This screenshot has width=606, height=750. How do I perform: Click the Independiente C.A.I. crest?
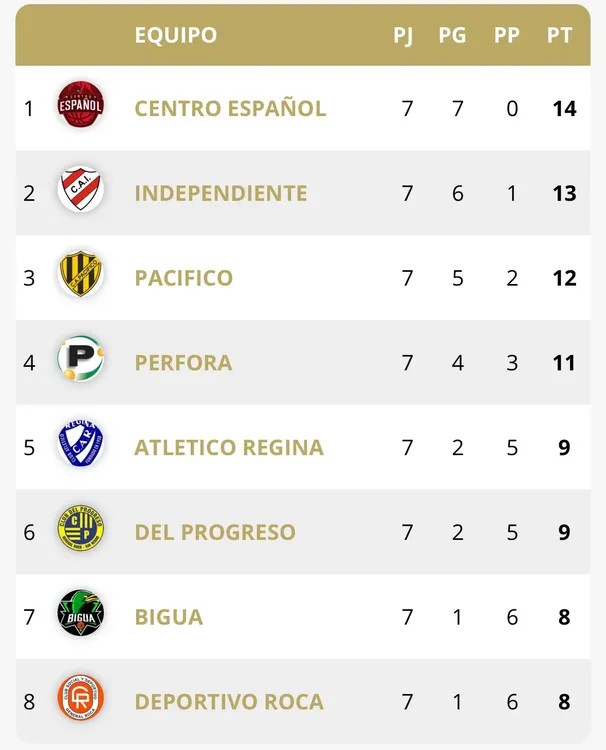pyautogui.click(x=81, y=190)
